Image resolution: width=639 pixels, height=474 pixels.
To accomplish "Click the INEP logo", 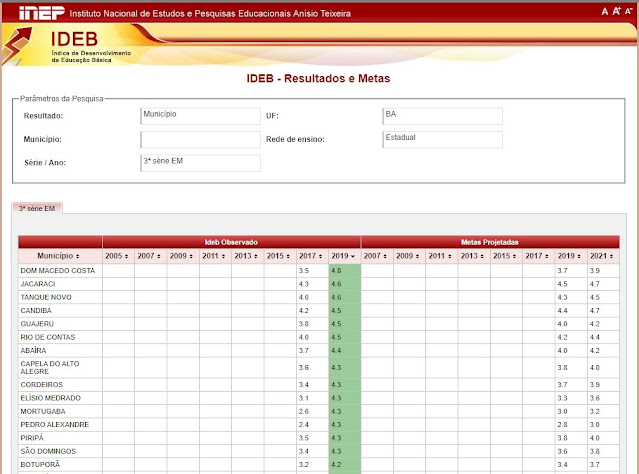I will pos(42,13).
